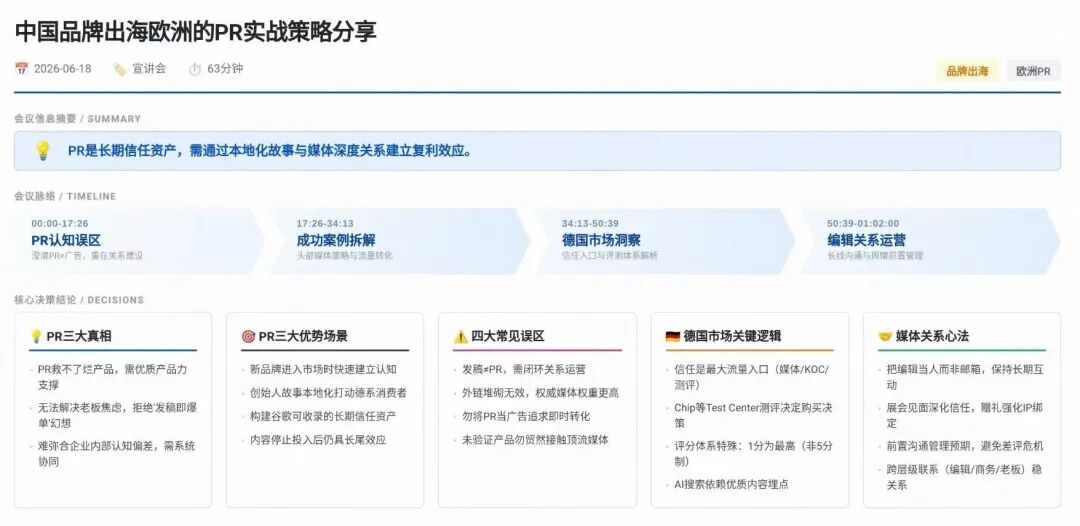Click bullet 未验证产品勿贸然接触顶流媒体

pos(535,440)
